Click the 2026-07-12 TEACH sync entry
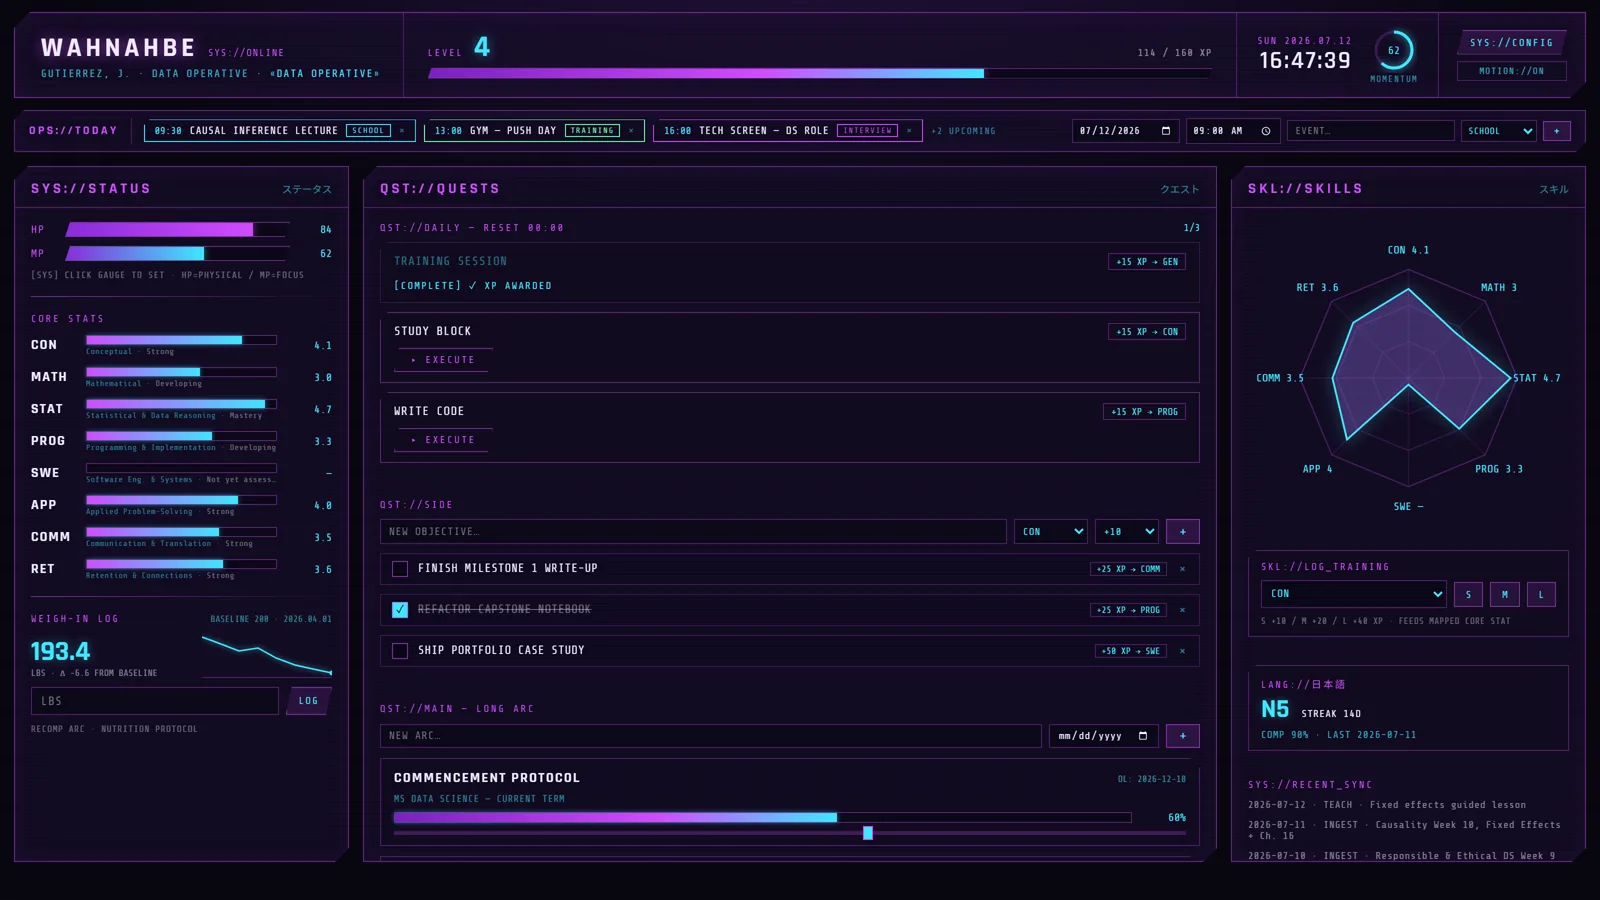This screenshot has width=1600, height=900. pos(1387,805)
